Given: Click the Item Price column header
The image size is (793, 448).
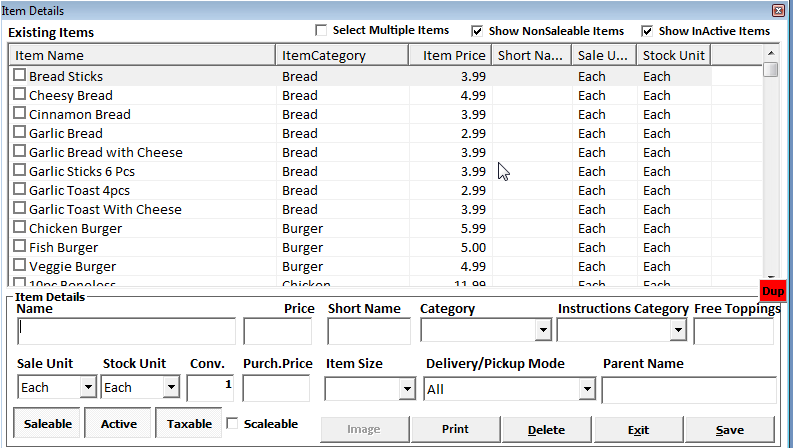Looking at the screenshot, I should pyautogui.click(x=449, y=55).
